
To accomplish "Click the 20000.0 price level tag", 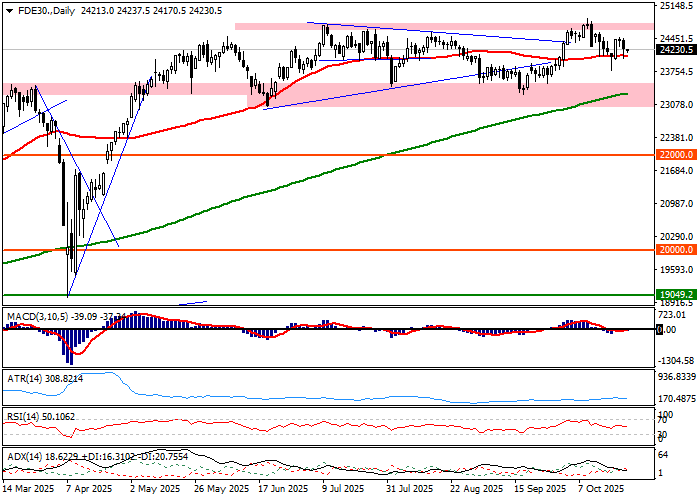I will click(x=676, y=250).
